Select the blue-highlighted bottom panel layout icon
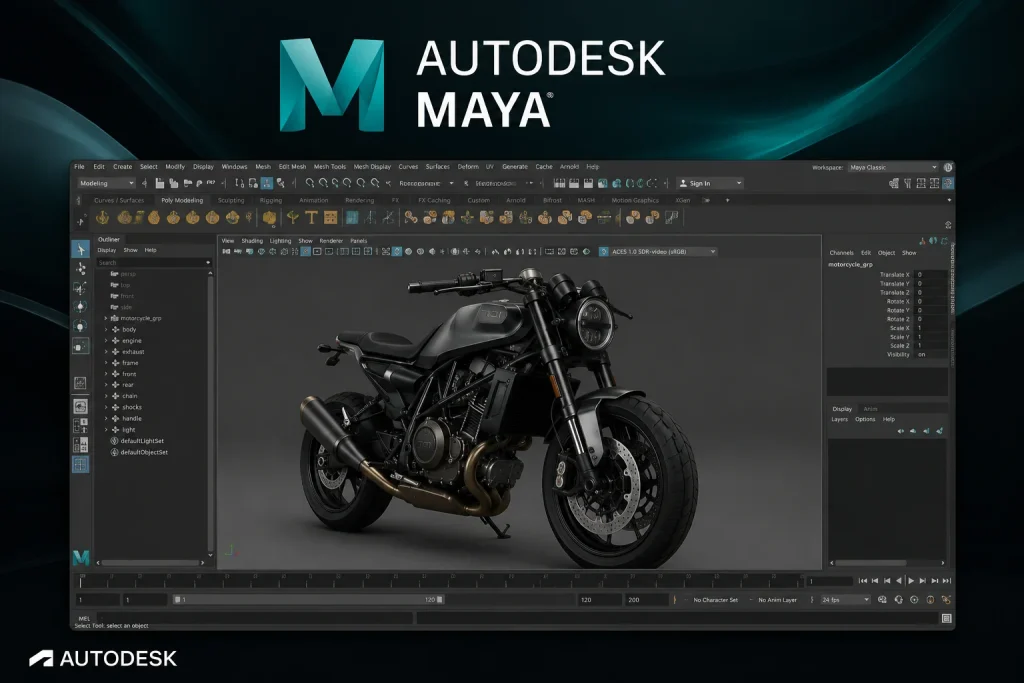 click(80, 464)
